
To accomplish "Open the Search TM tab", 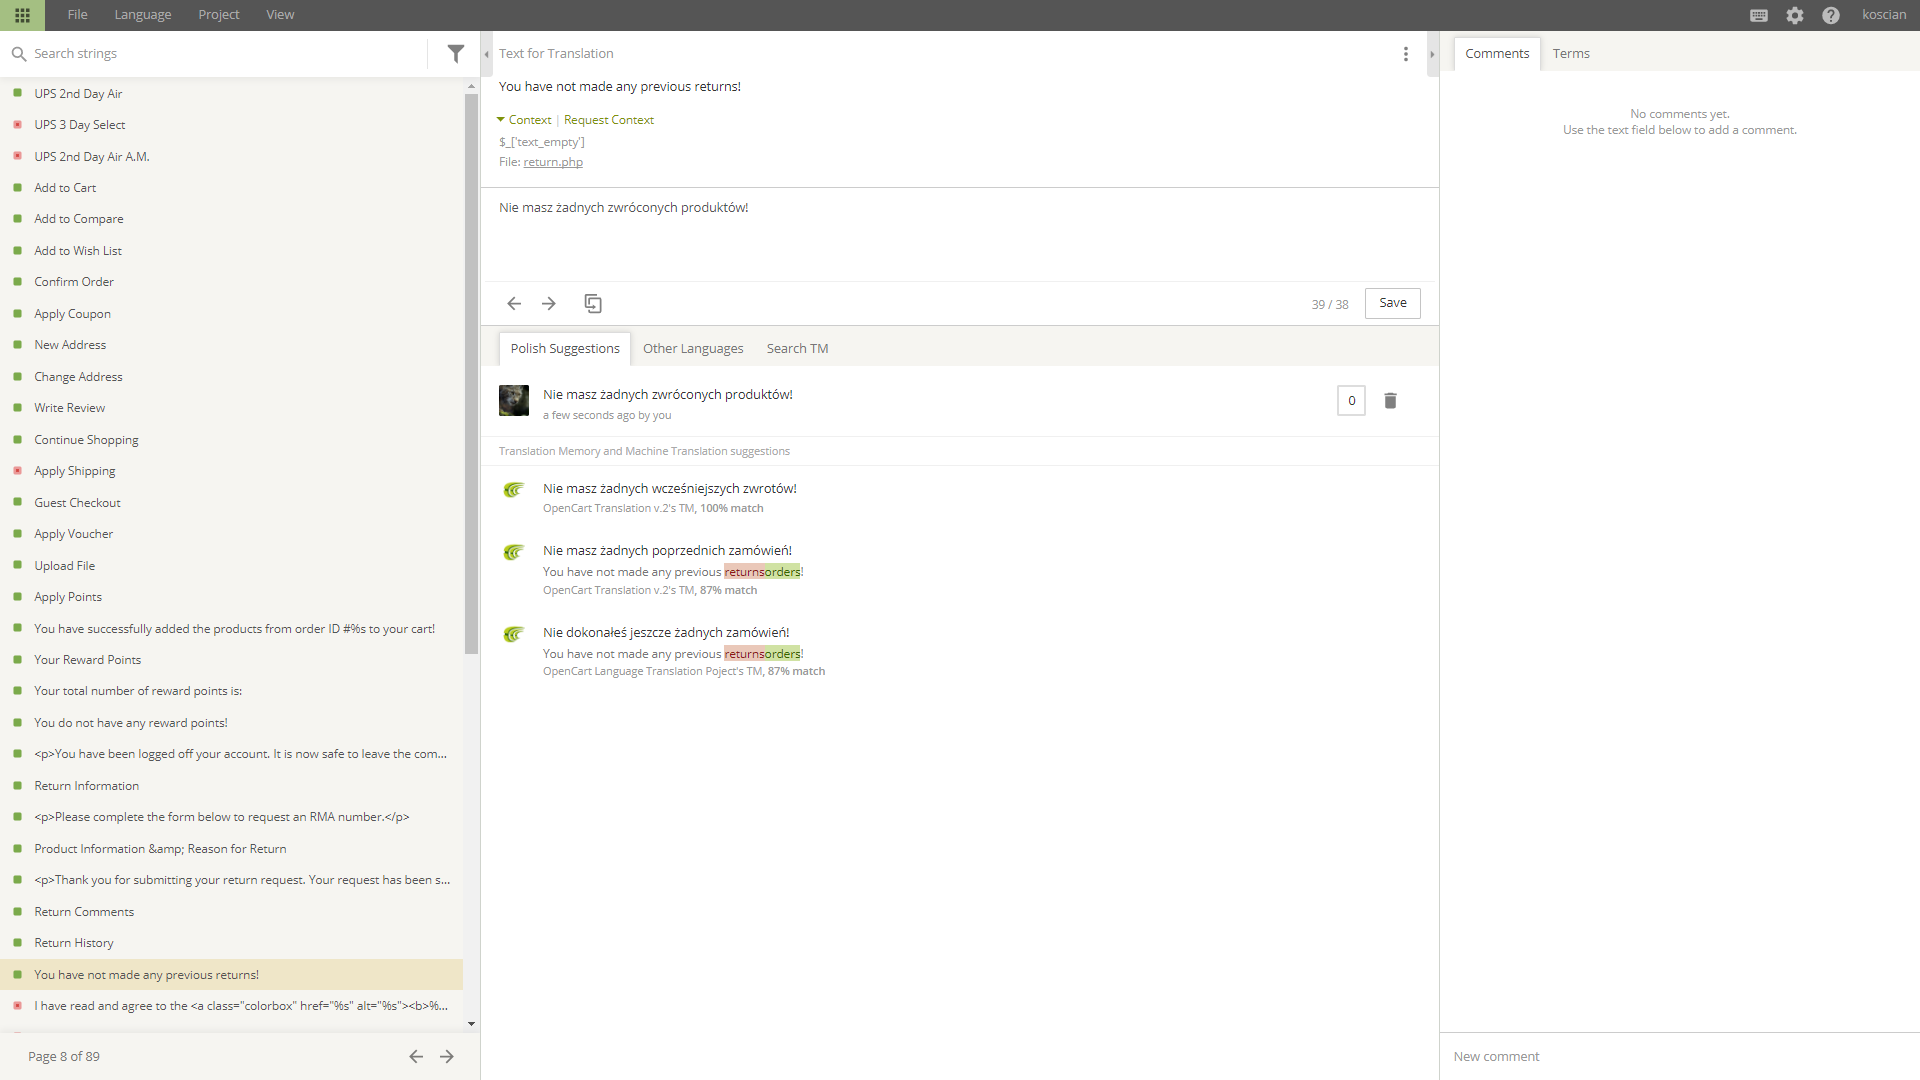I will 797,349.
